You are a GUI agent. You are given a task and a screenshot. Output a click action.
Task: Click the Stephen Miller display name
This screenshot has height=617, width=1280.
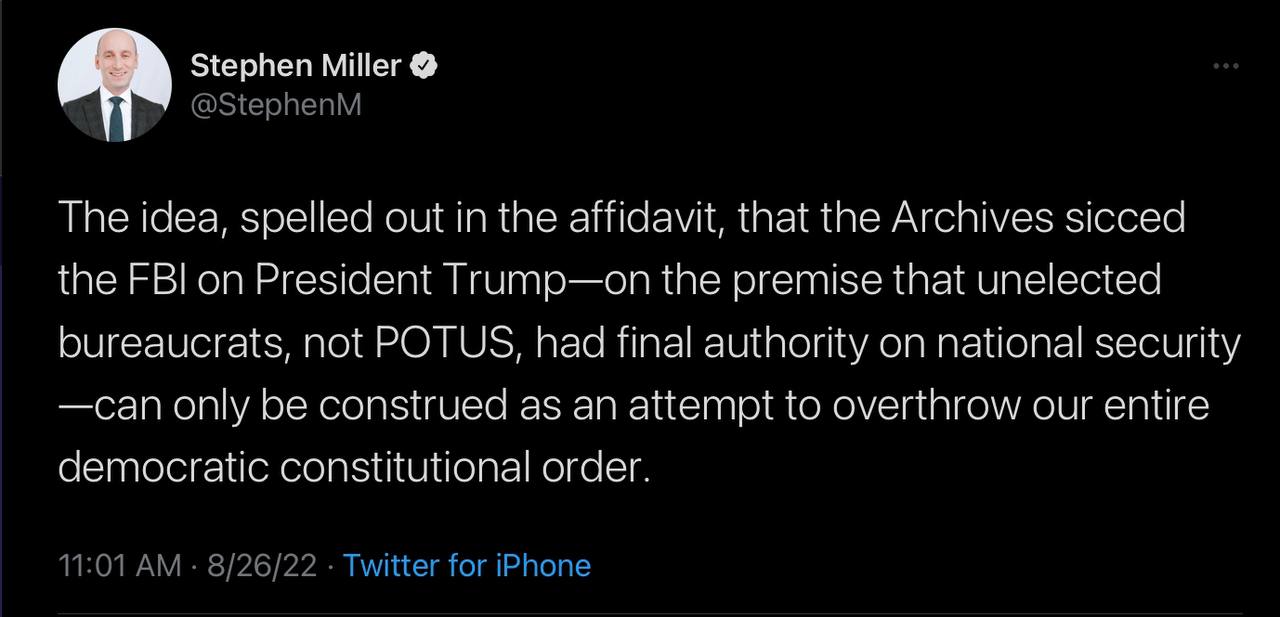click(x=296, y=67)
